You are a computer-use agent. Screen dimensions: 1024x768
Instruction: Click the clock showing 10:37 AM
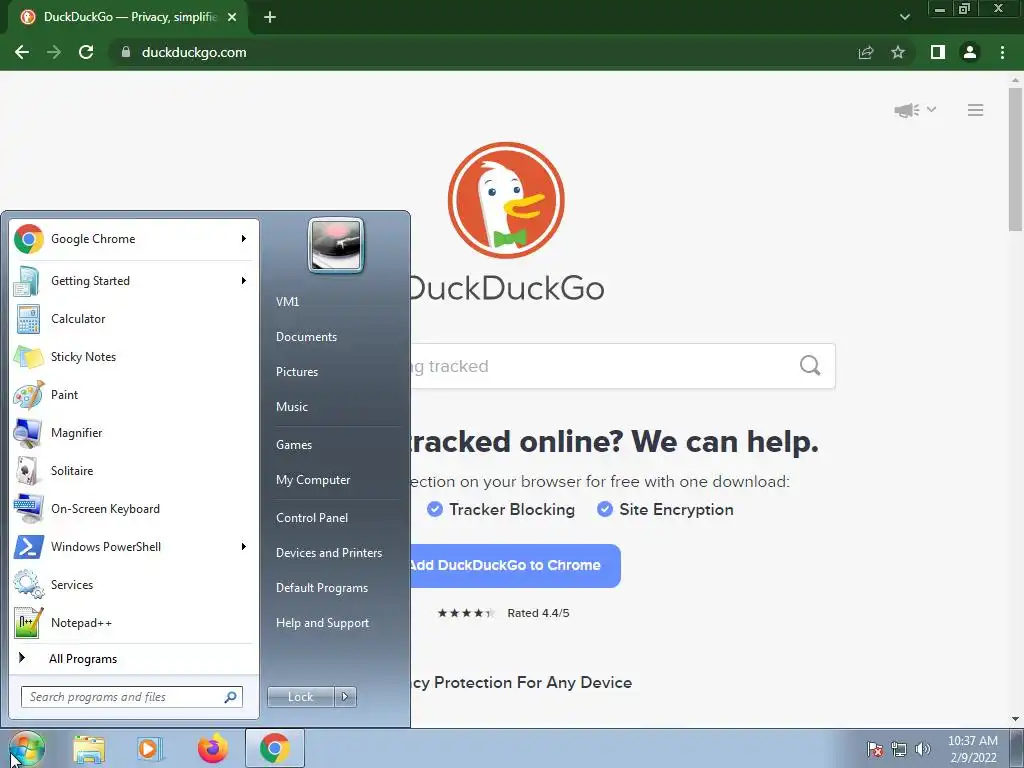click(972, 741)
